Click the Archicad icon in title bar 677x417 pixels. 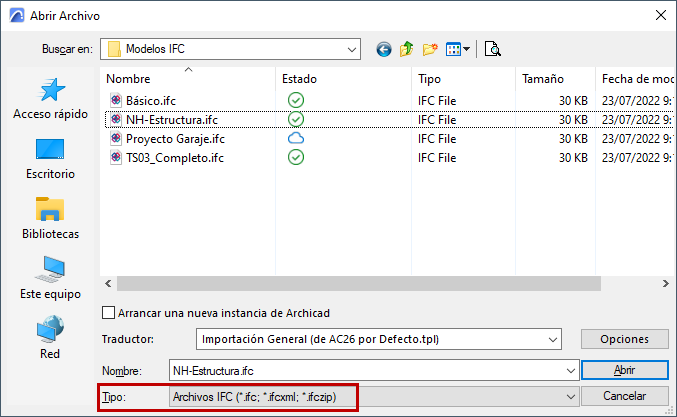click(17, 16)
